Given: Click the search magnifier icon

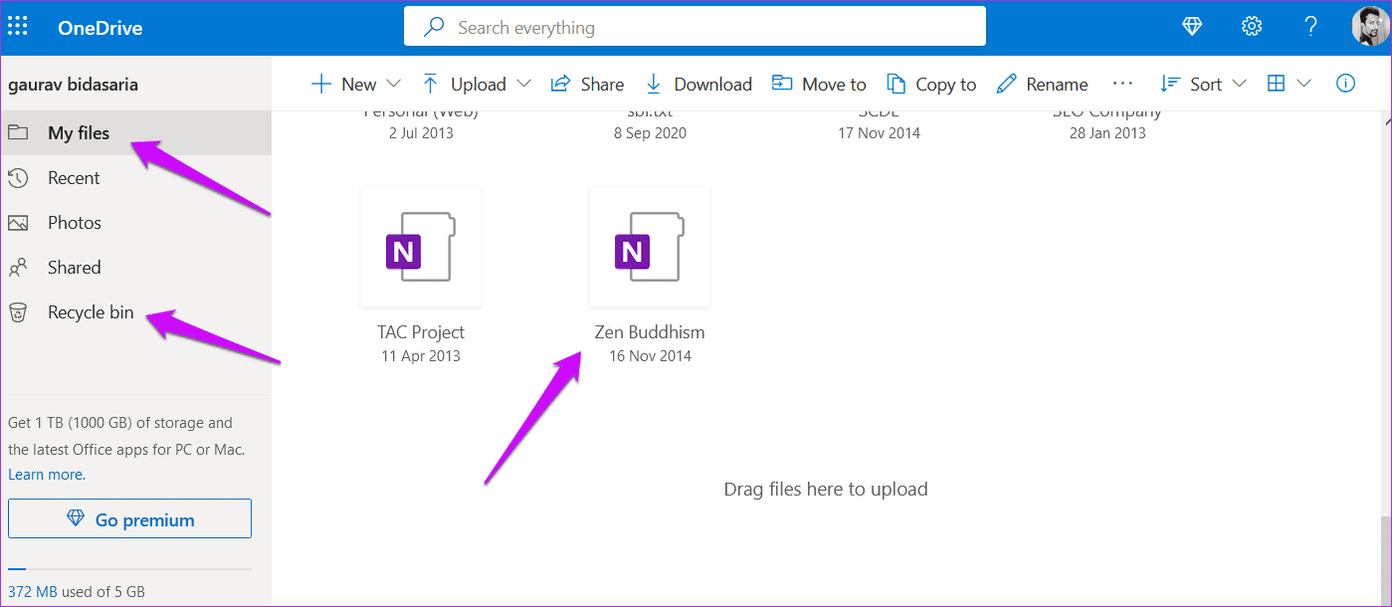Looking at the screenshot, I should click(x=434, y=27).
